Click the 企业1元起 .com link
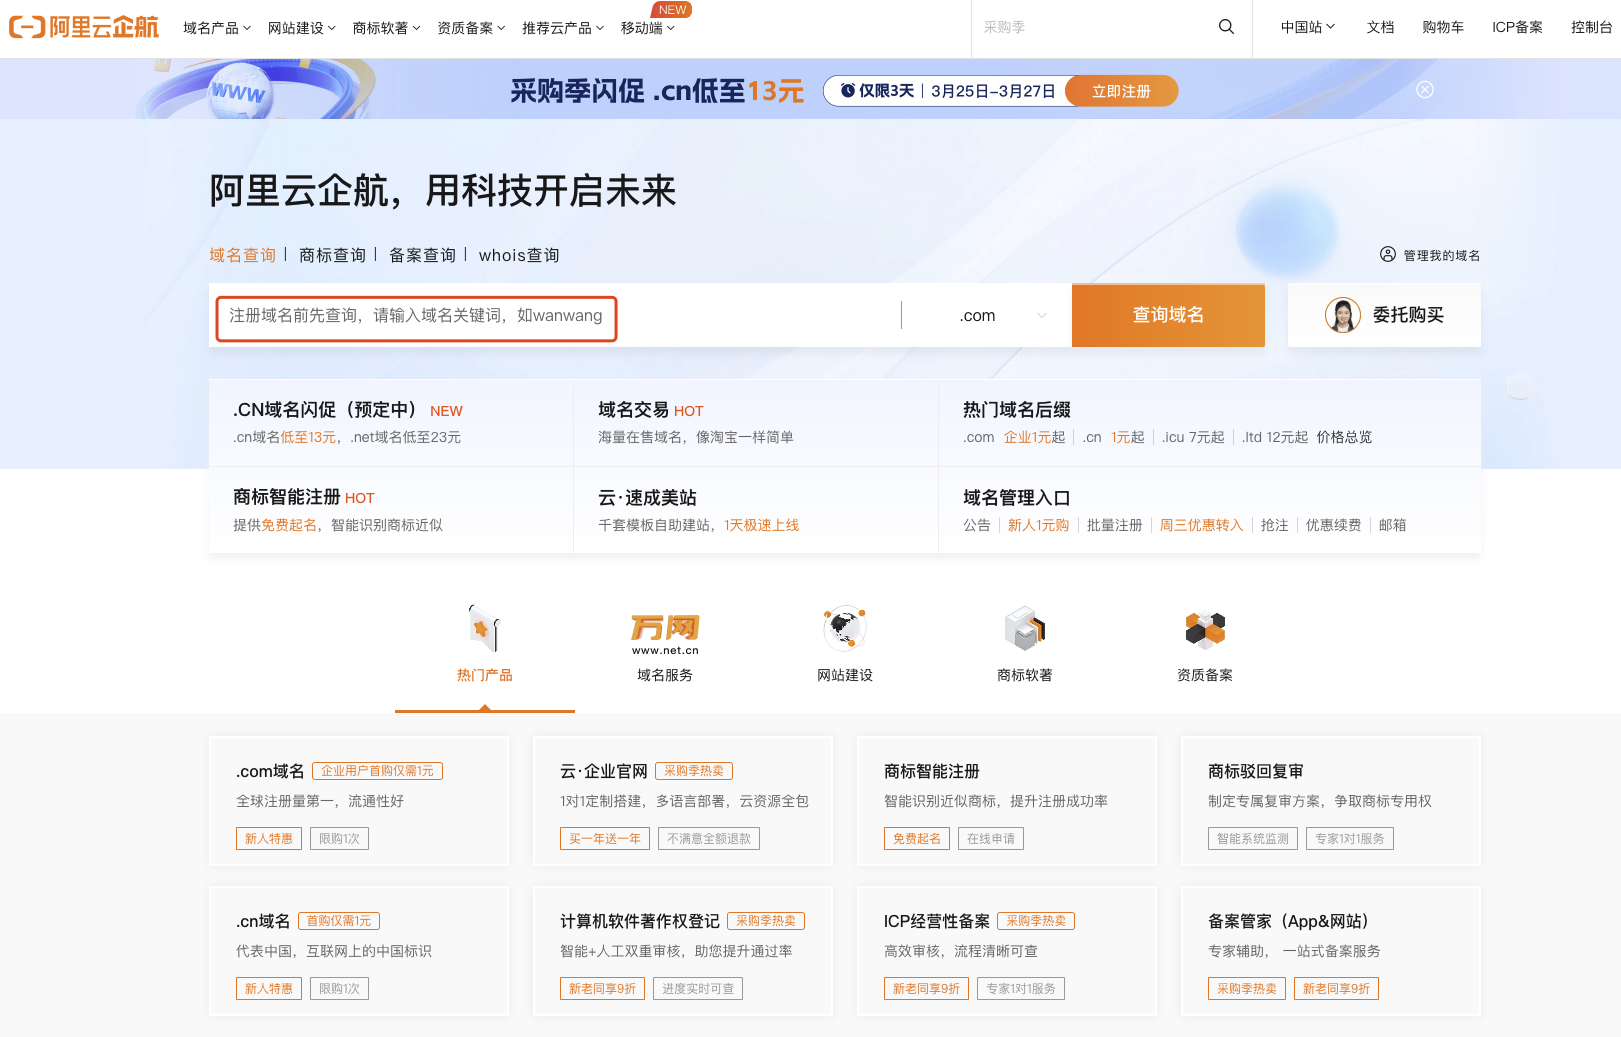The image size is (1621, 1037). tap(1034, 437)
